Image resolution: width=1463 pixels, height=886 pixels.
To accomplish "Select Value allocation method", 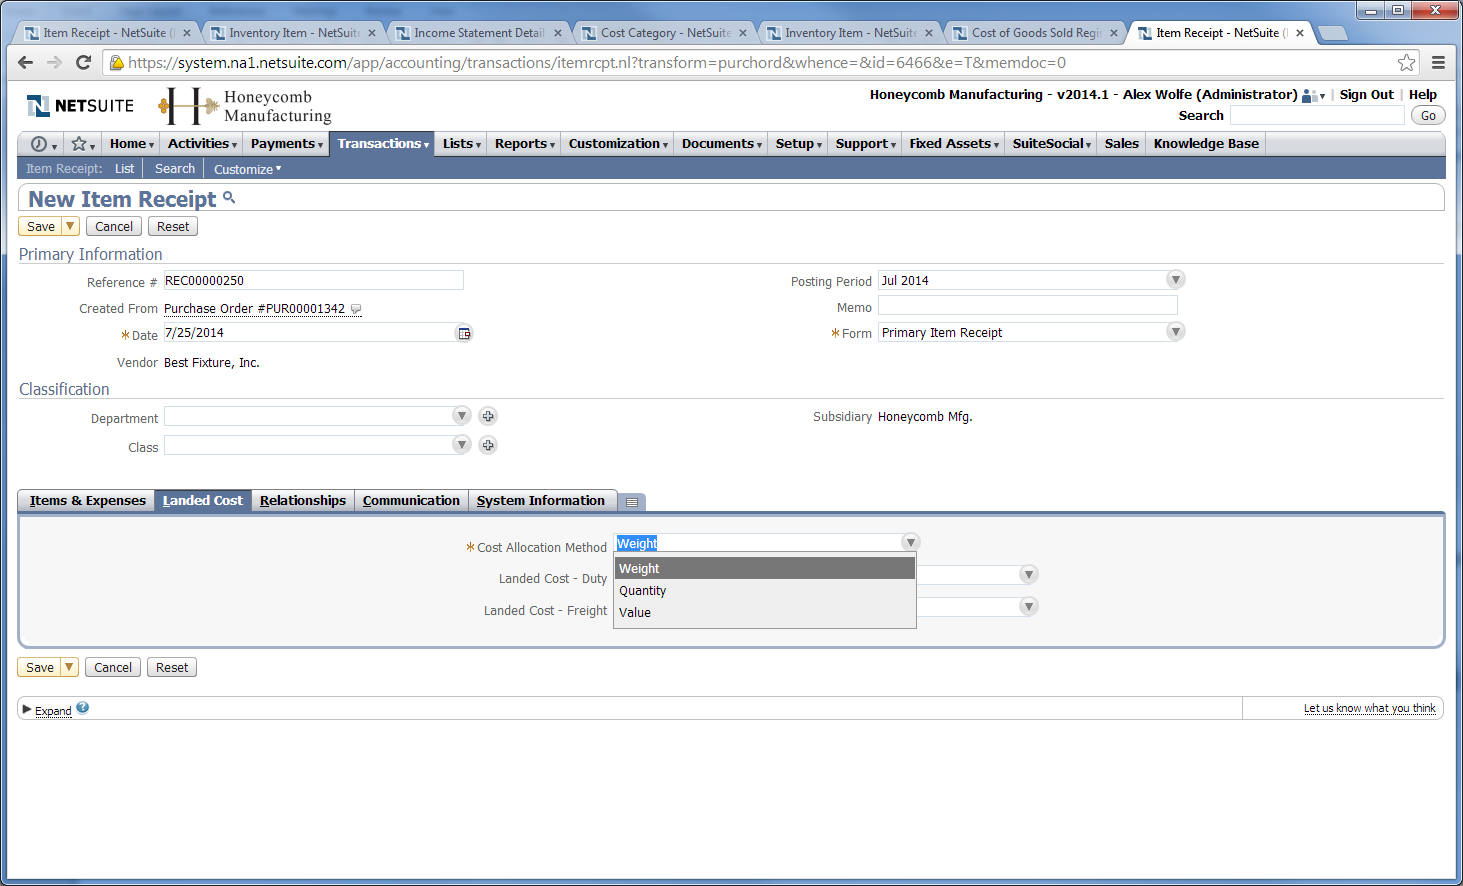I will coord(765,613).
